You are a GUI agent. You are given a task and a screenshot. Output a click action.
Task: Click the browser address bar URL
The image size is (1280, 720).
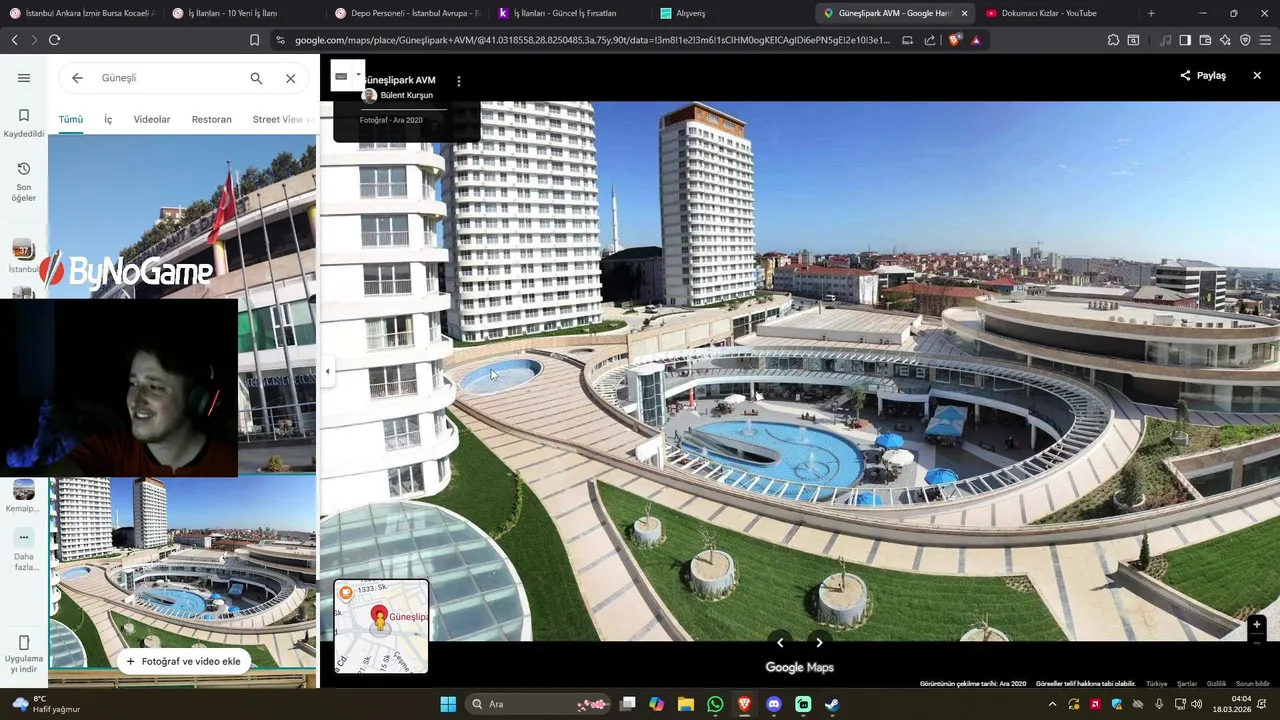coord(592,40)
